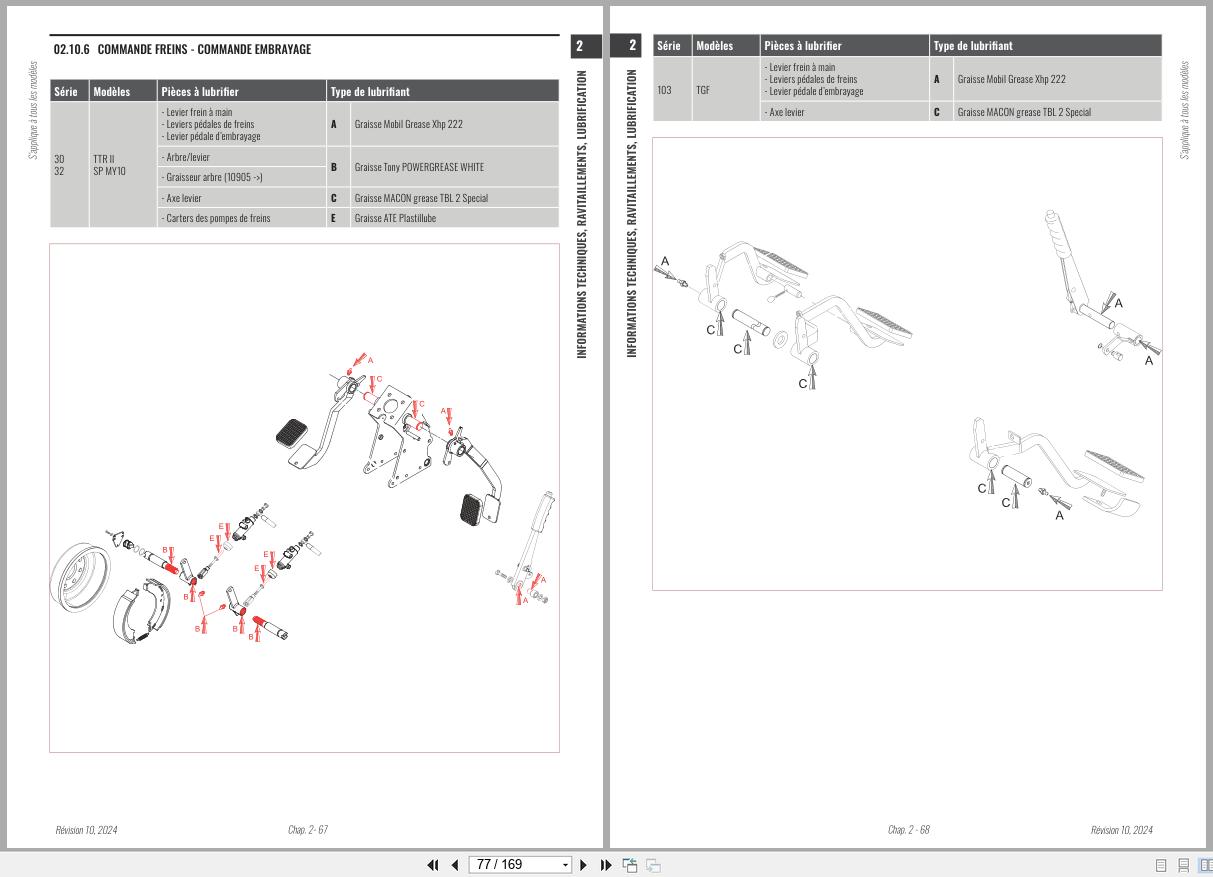Viewport: 1213px width, 877px height.
Task: Click '- Graisseur arbre (10905 ->)' row
Action: point(242,177)
